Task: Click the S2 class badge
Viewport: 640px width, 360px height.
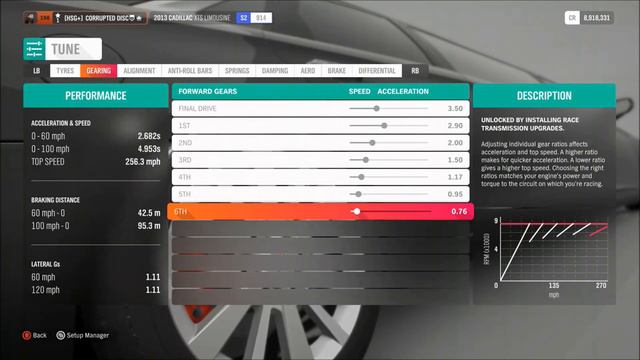Action: 244,18
